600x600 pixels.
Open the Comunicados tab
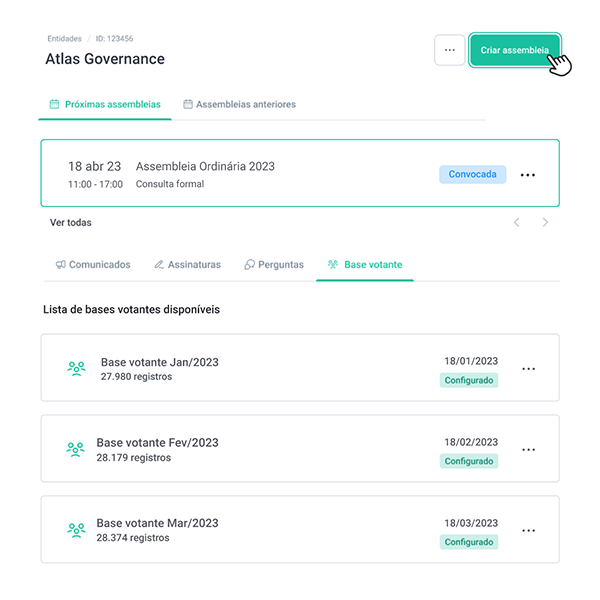point(93,265)
